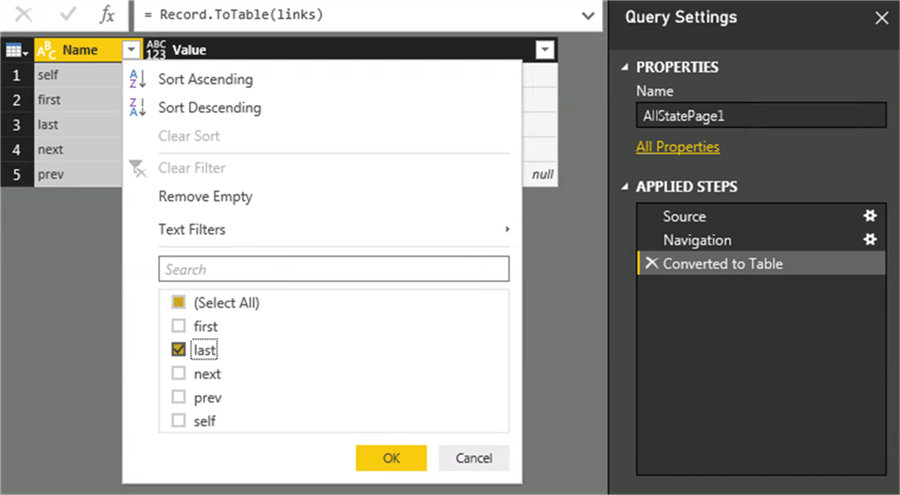This screenshot has height=495, width=900.
Task: Open settings gear for Source step
Action: click(x=870, y=216)
